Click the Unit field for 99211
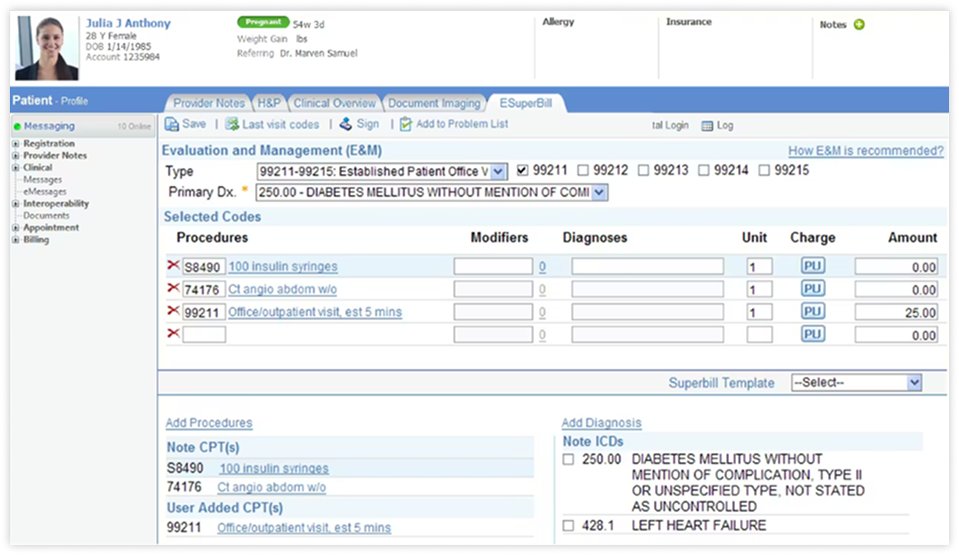 (x=759, y=312)
